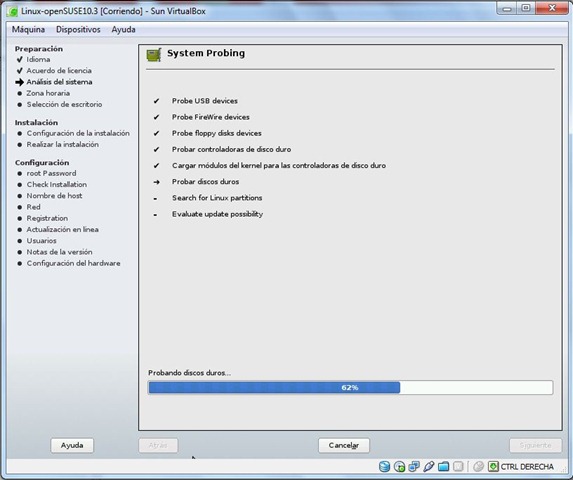Select Realizar la instalación step
Image resolution: width=573 pixels, height=480 pixels.
coord(62,145)
